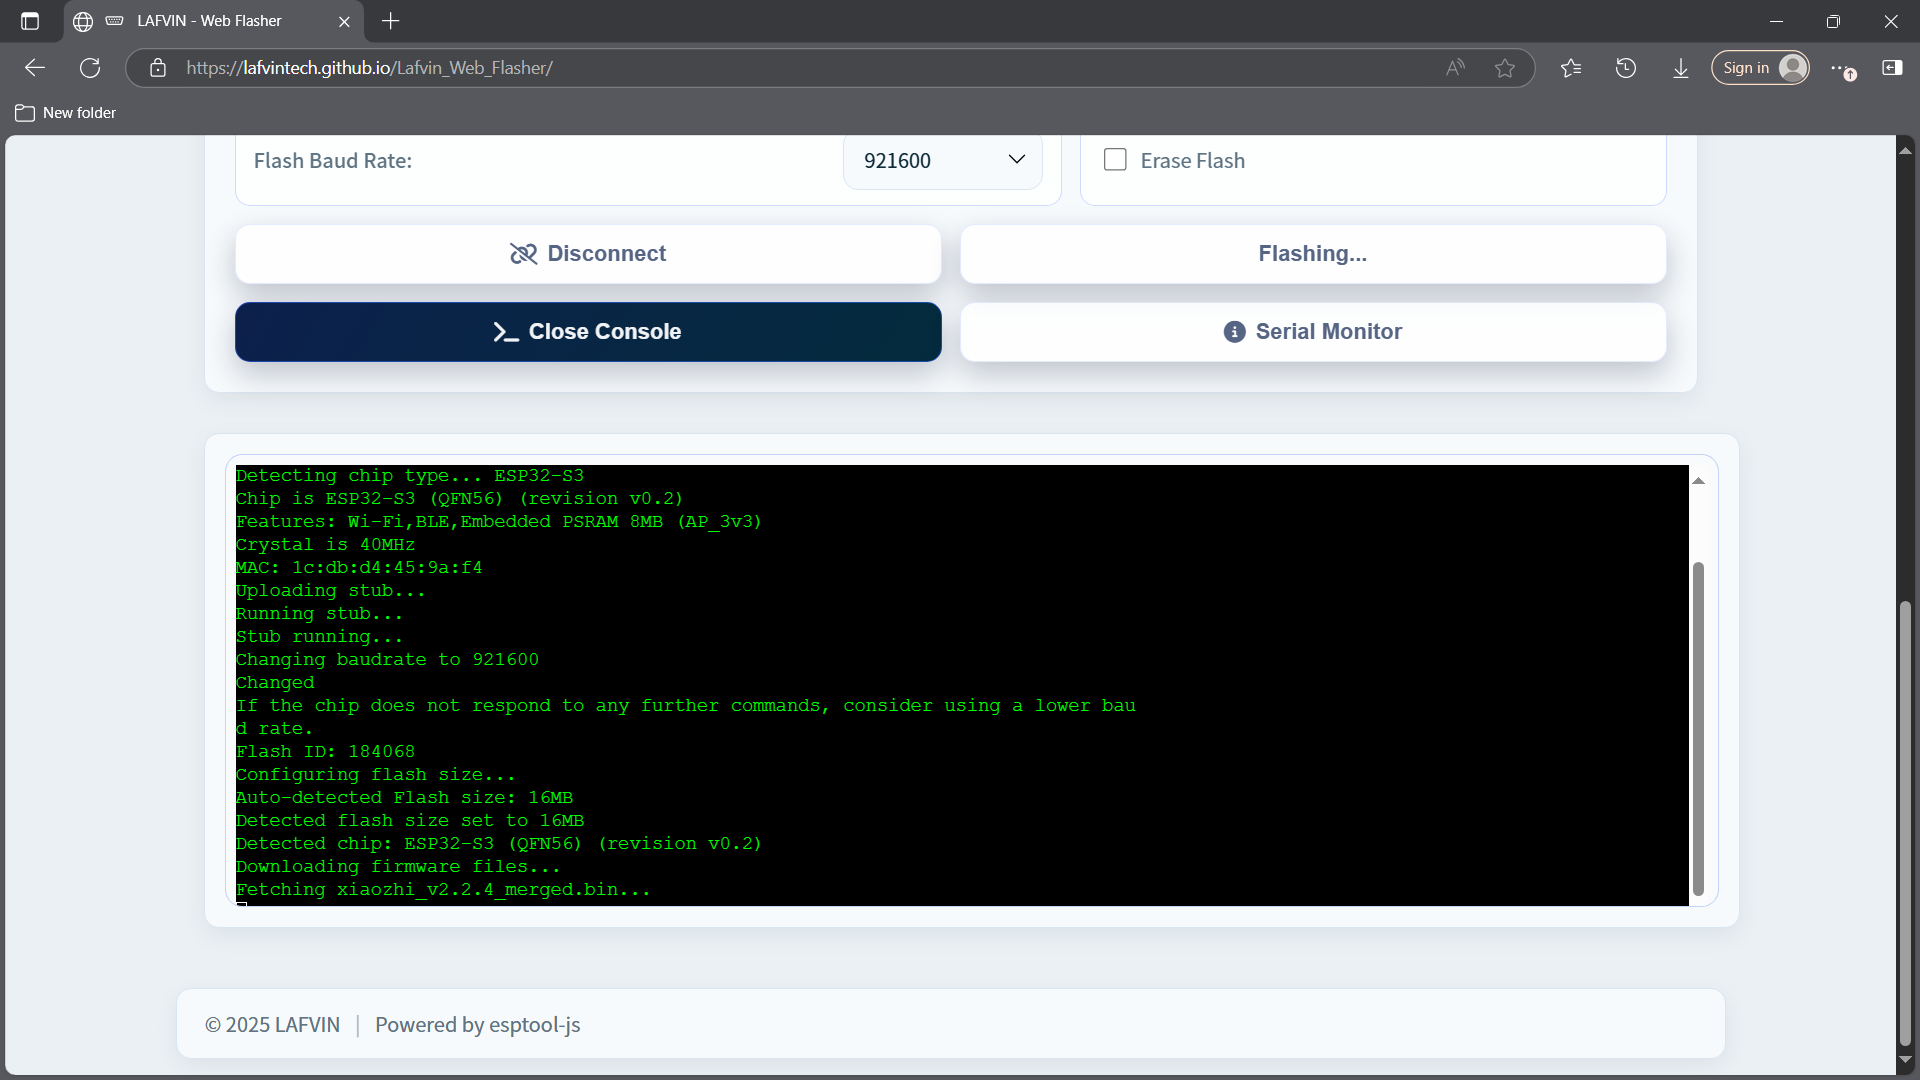Click the 'Flash Baud Rate:' label
Viewport: 1920px width, 1080px height.
(333, 161)
